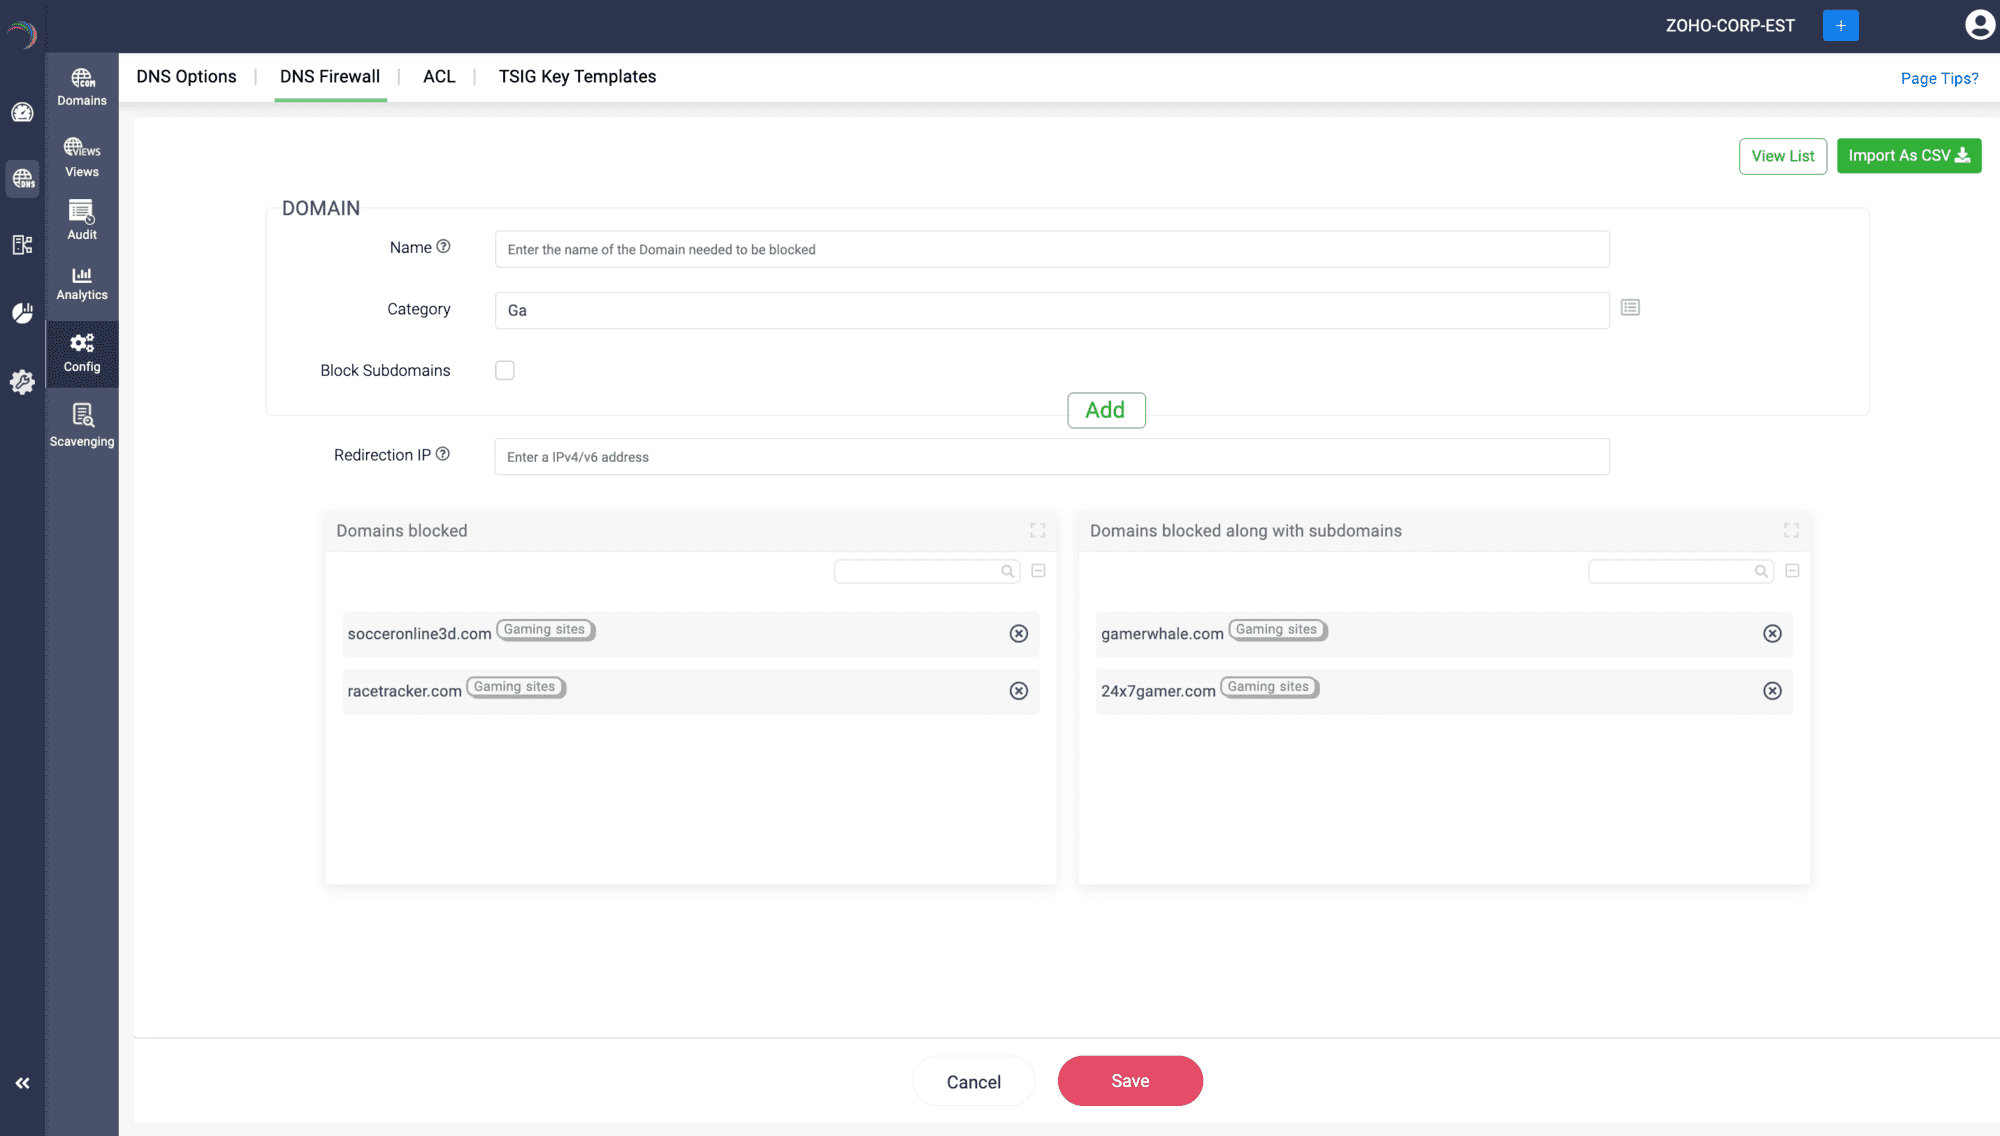
Task: Open the Views sidebar section
Action: [82, 157]
